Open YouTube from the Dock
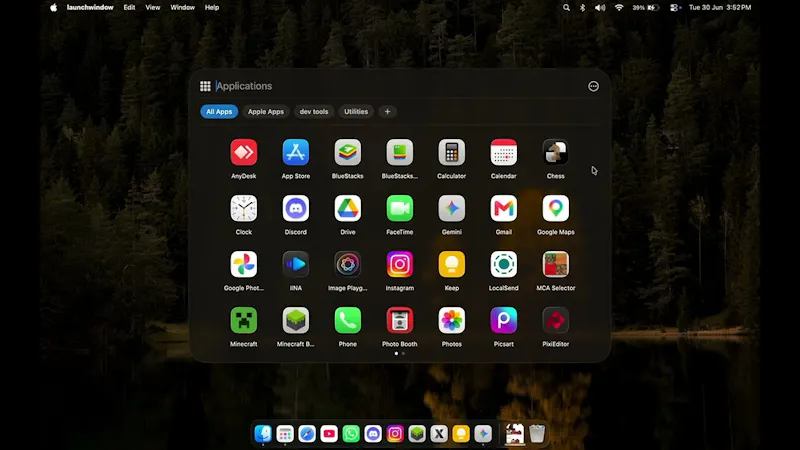This screenshot has width=800, height=450. click(x=329, y=434)
